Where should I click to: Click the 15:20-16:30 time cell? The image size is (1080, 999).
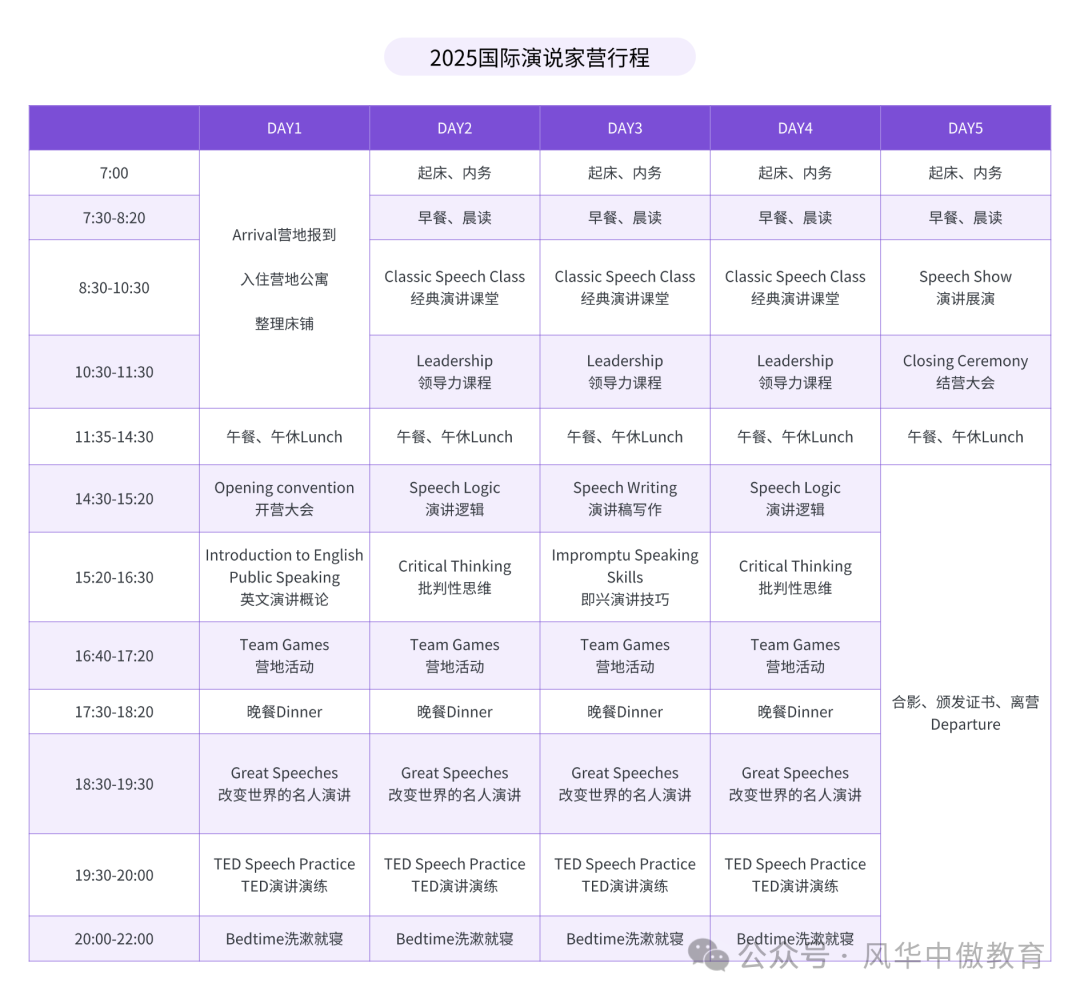114,577
